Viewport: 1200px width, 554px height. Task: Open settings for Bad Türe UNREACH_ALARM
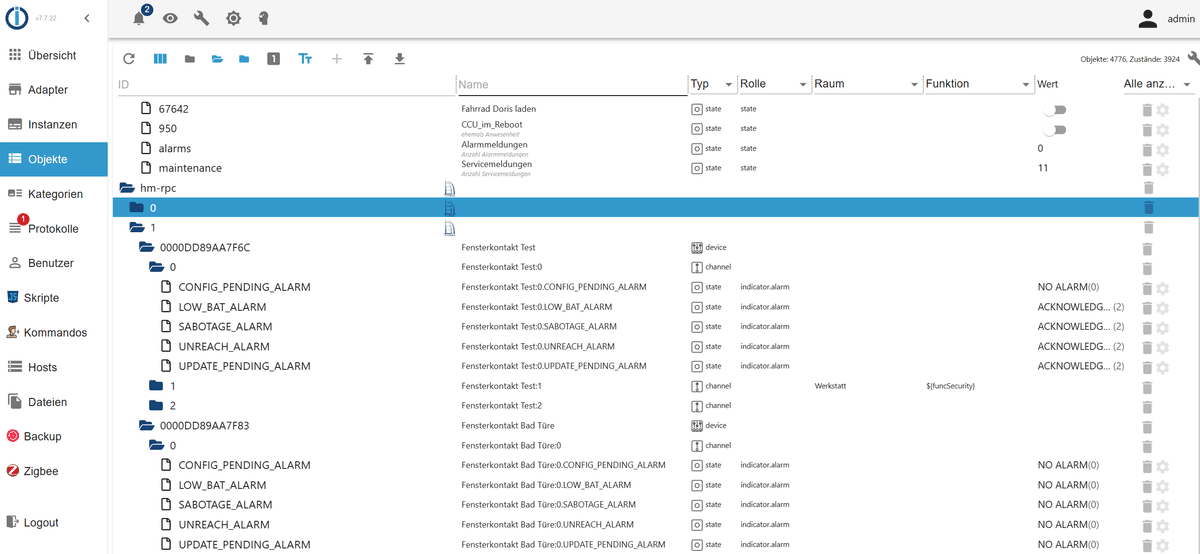pos(1163,525)
